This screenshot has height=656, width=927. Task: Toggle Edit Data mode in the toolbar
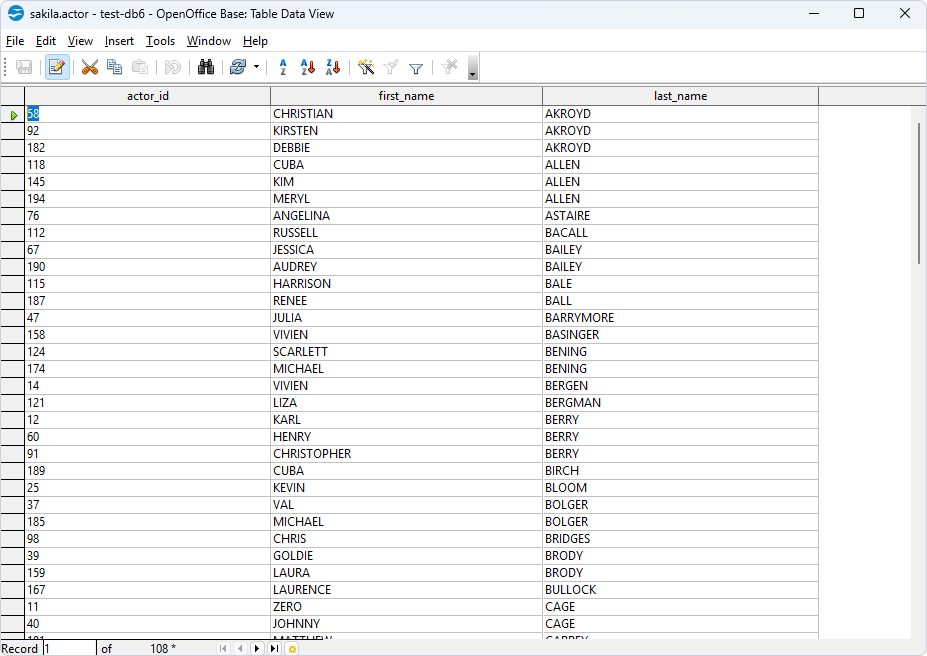(56, 66)
